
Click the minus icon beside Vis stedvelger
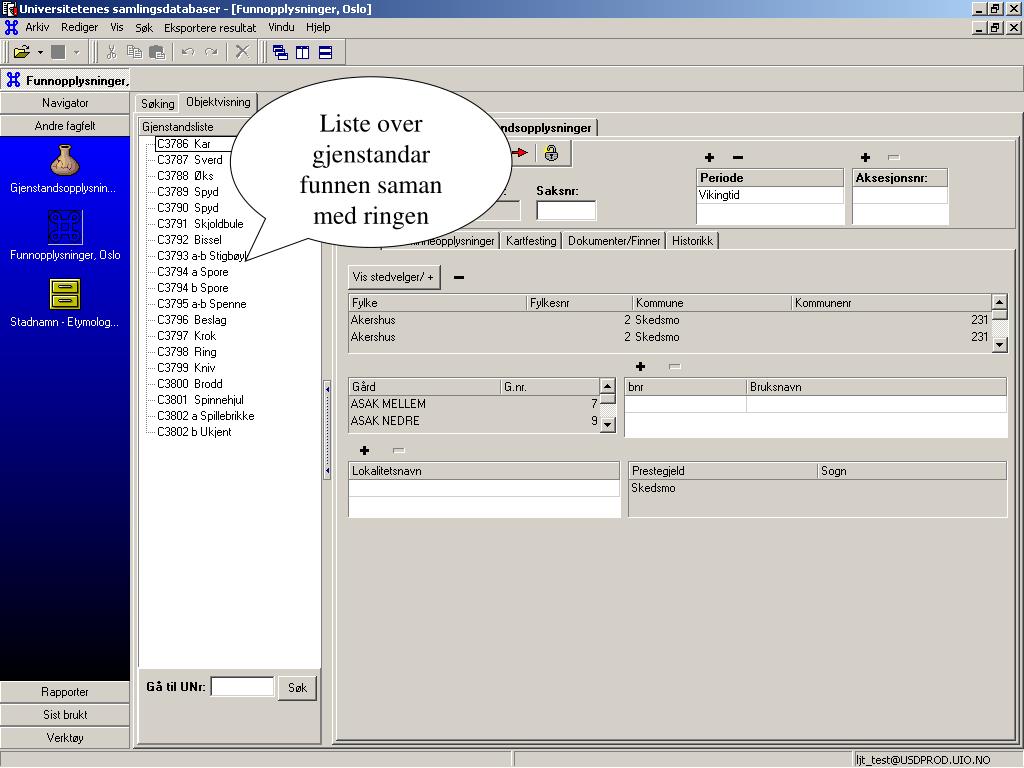tap(458, 278)
